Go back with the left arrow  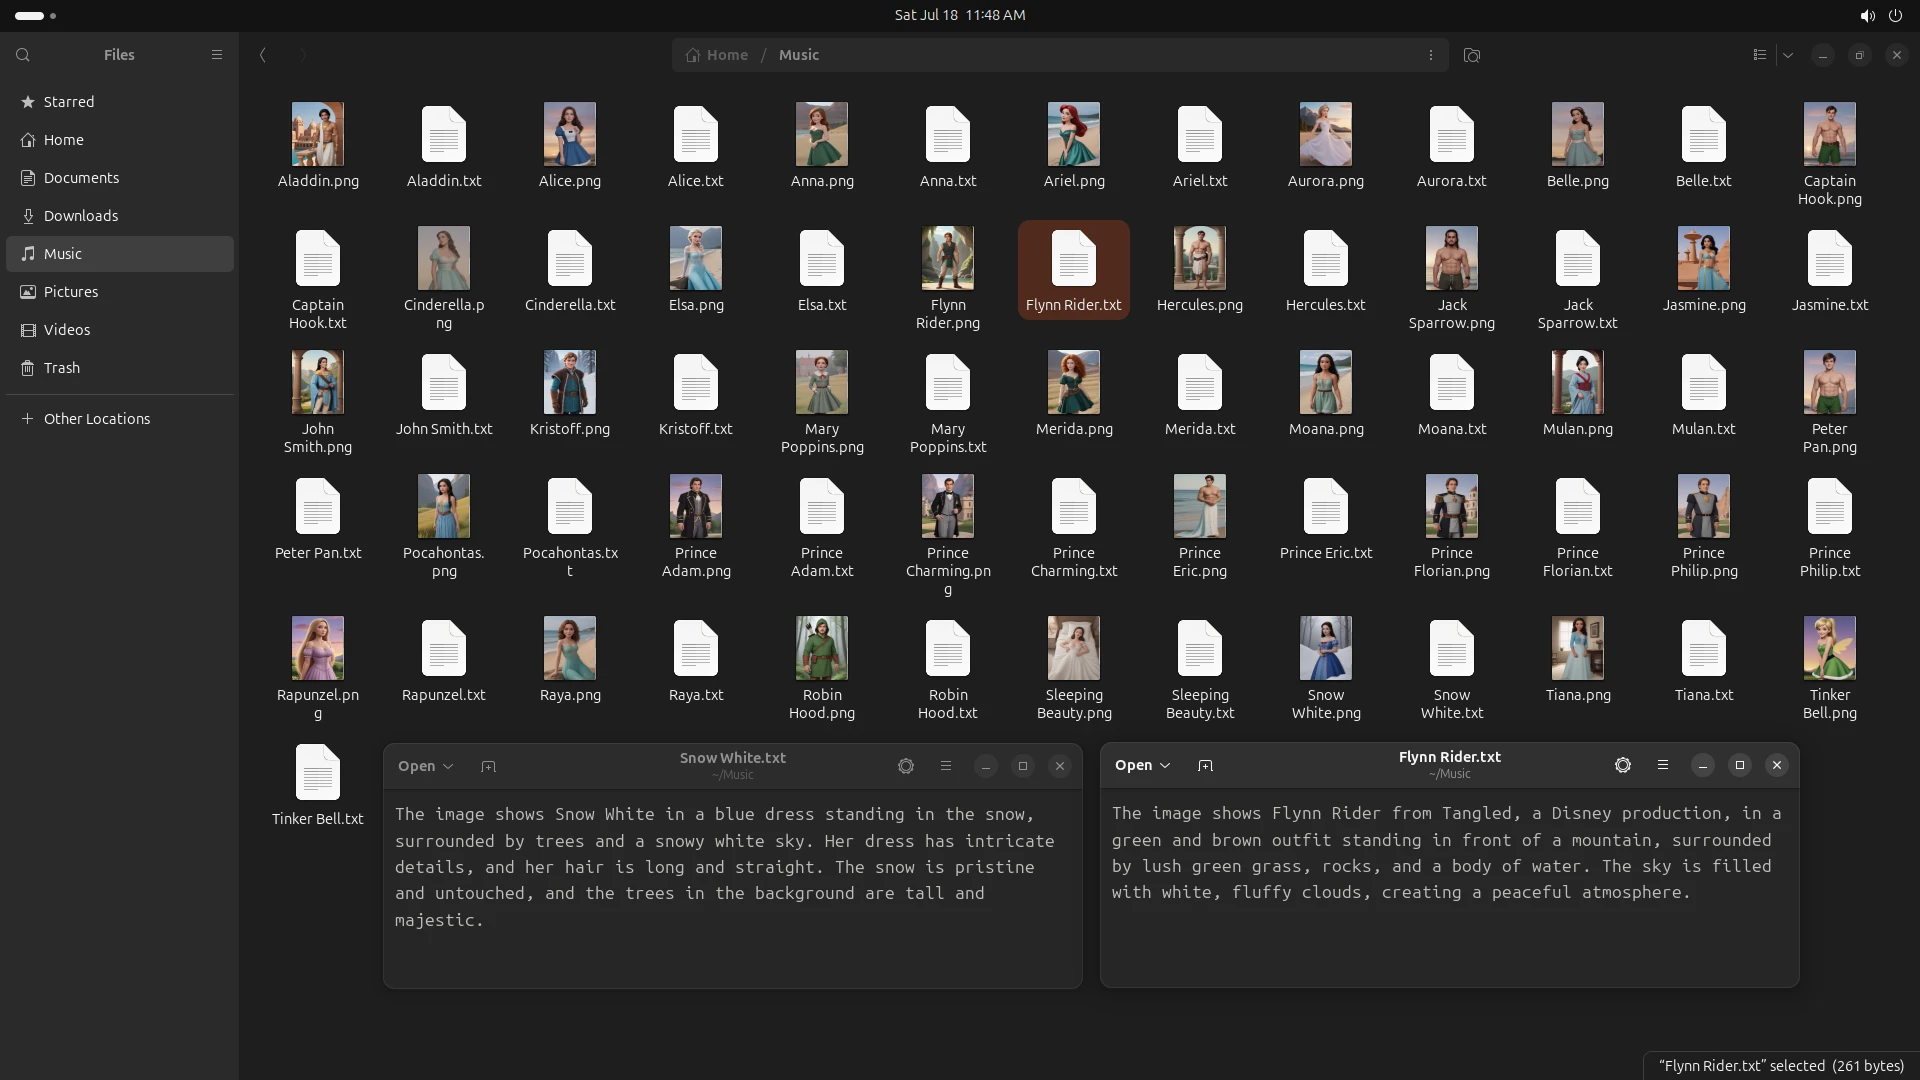pyautogui.click(x=263, y=55)
